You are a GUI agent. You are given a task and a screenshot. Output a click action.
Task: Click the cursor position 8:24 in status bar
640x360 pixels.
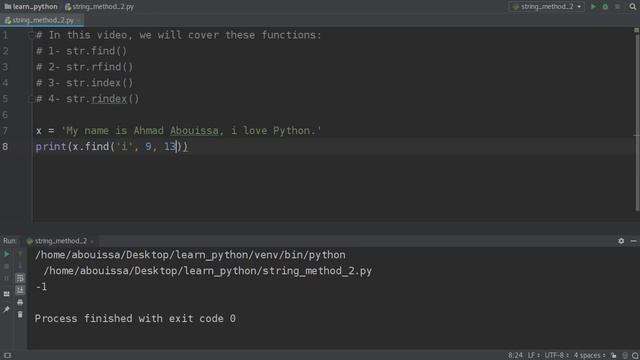click(515, 355)
